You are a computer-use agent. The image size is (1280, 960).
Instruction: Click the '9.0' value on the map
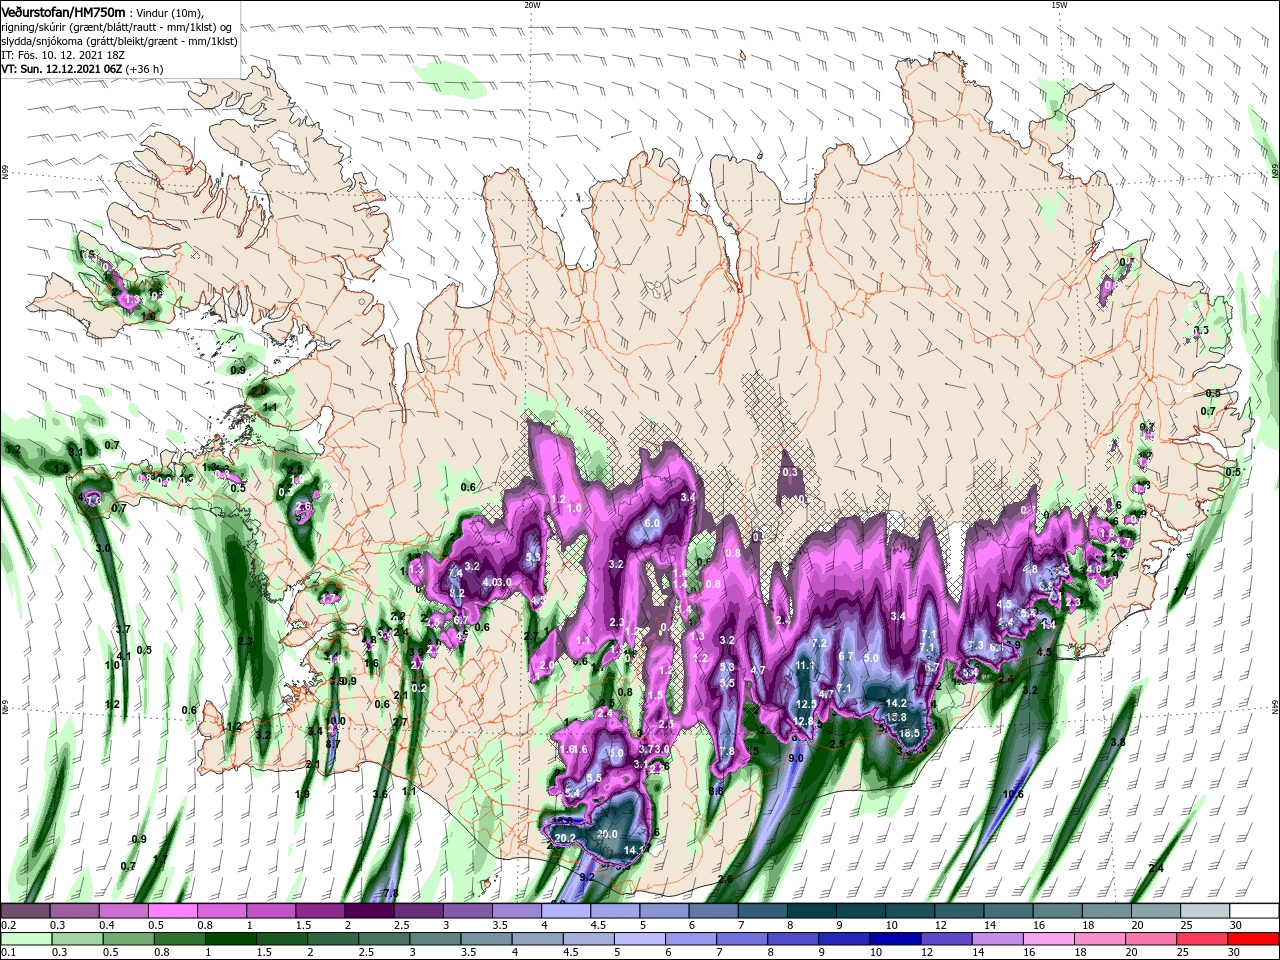coord(796,758)
